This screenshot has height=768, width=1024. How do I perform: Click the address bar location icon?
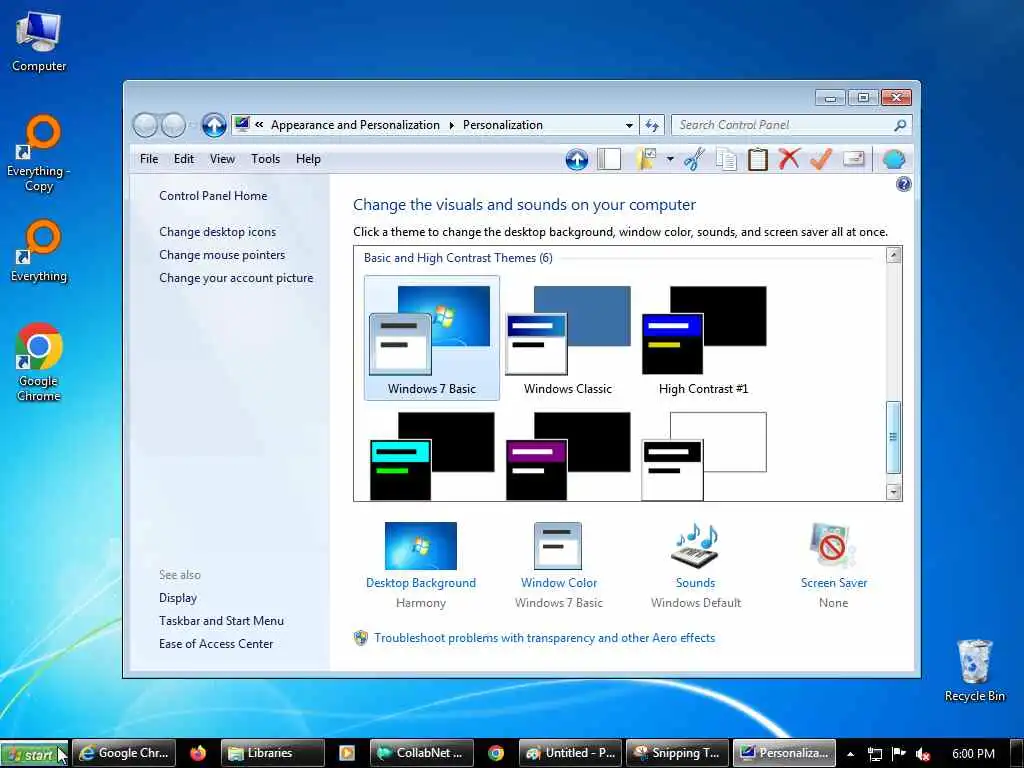pos(242,124)
